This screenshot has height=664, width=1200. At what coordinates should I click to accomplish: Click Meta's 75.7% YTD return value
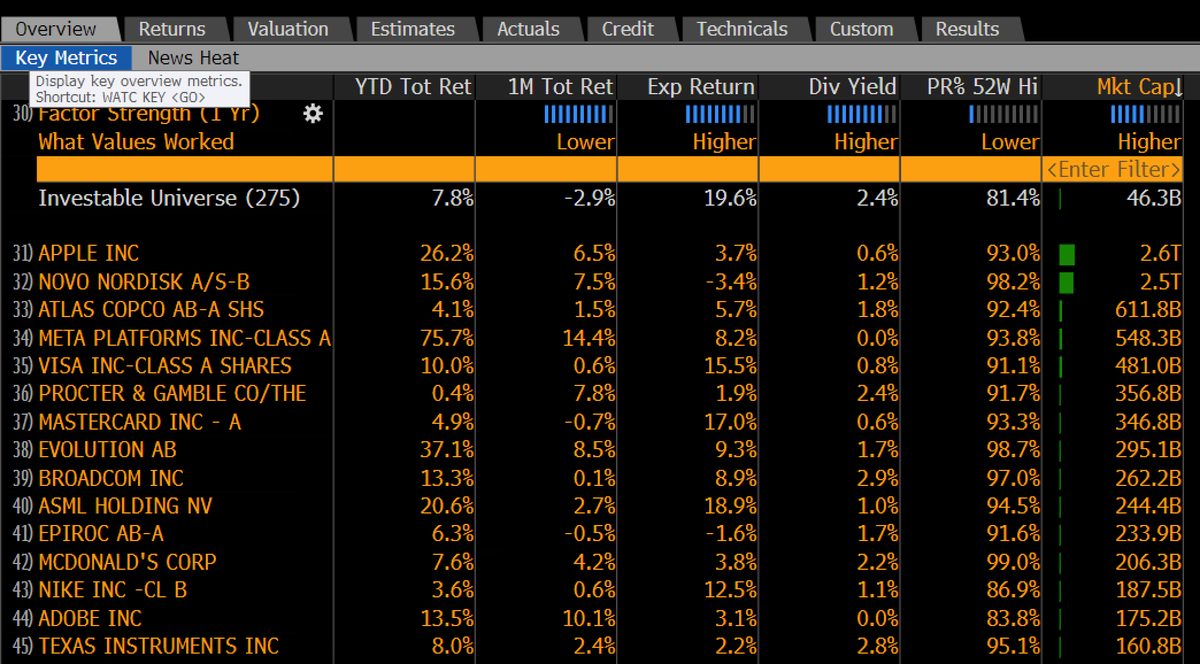coord(446,338)
